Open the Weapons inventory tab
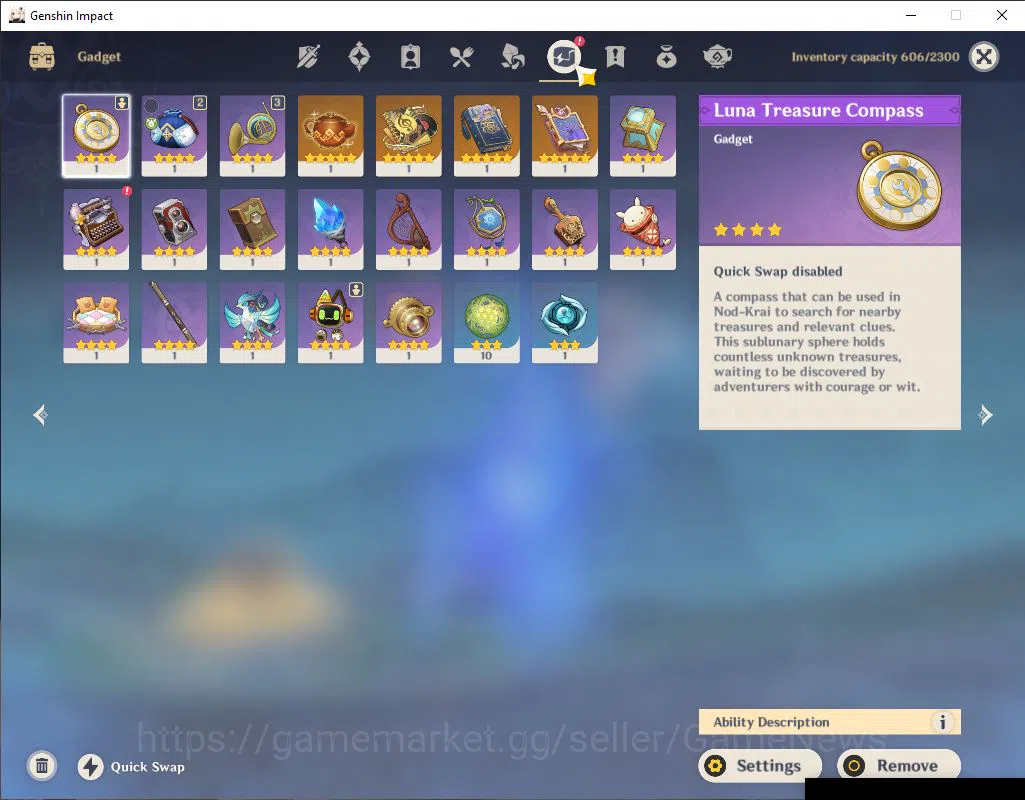Viewport: 1025px width, 800px height. point(309,57)
